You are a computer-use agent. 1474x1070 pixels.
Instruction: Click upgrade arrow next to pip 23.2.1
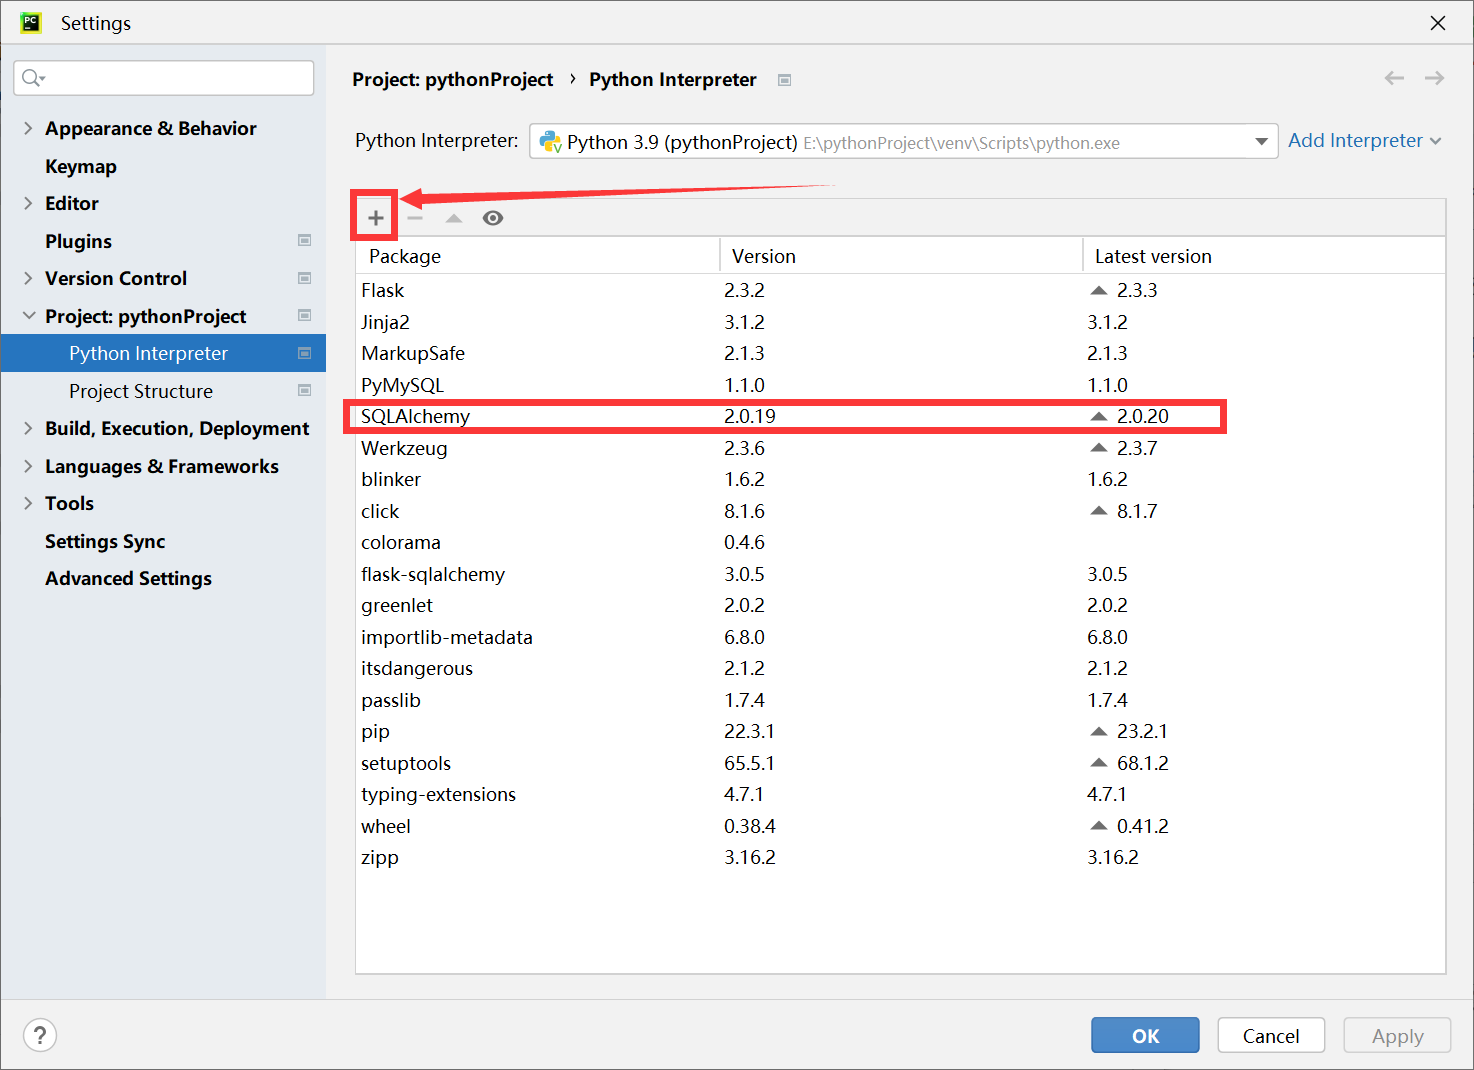(x=1099, y=731)
